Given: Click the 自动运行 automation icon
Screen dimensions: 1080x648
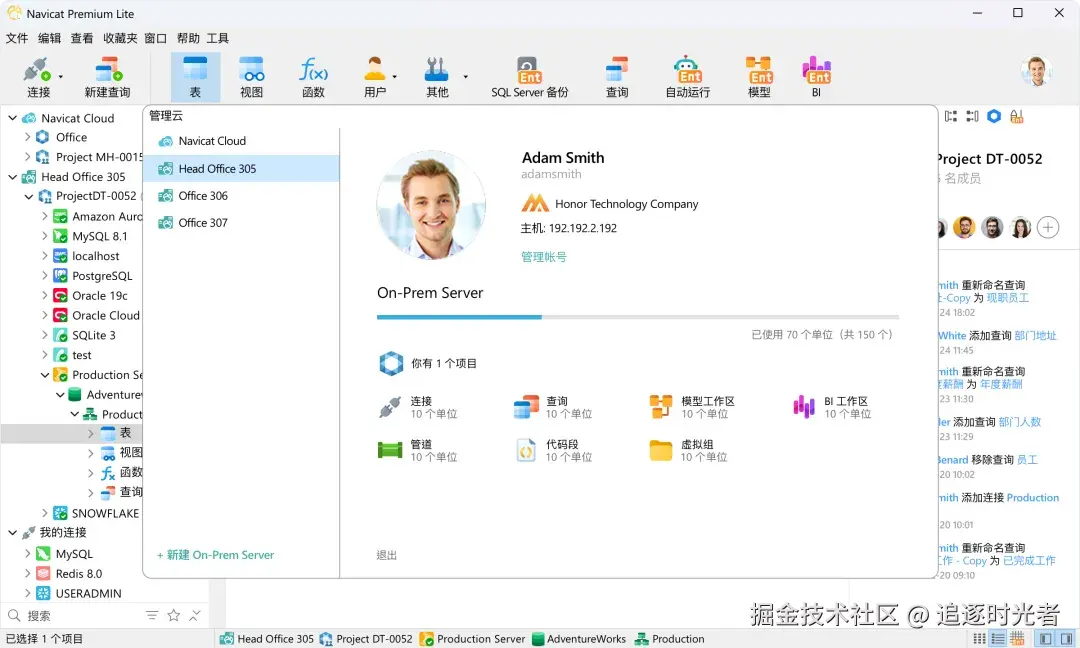Looking at the screenshot, I should 687,76.
